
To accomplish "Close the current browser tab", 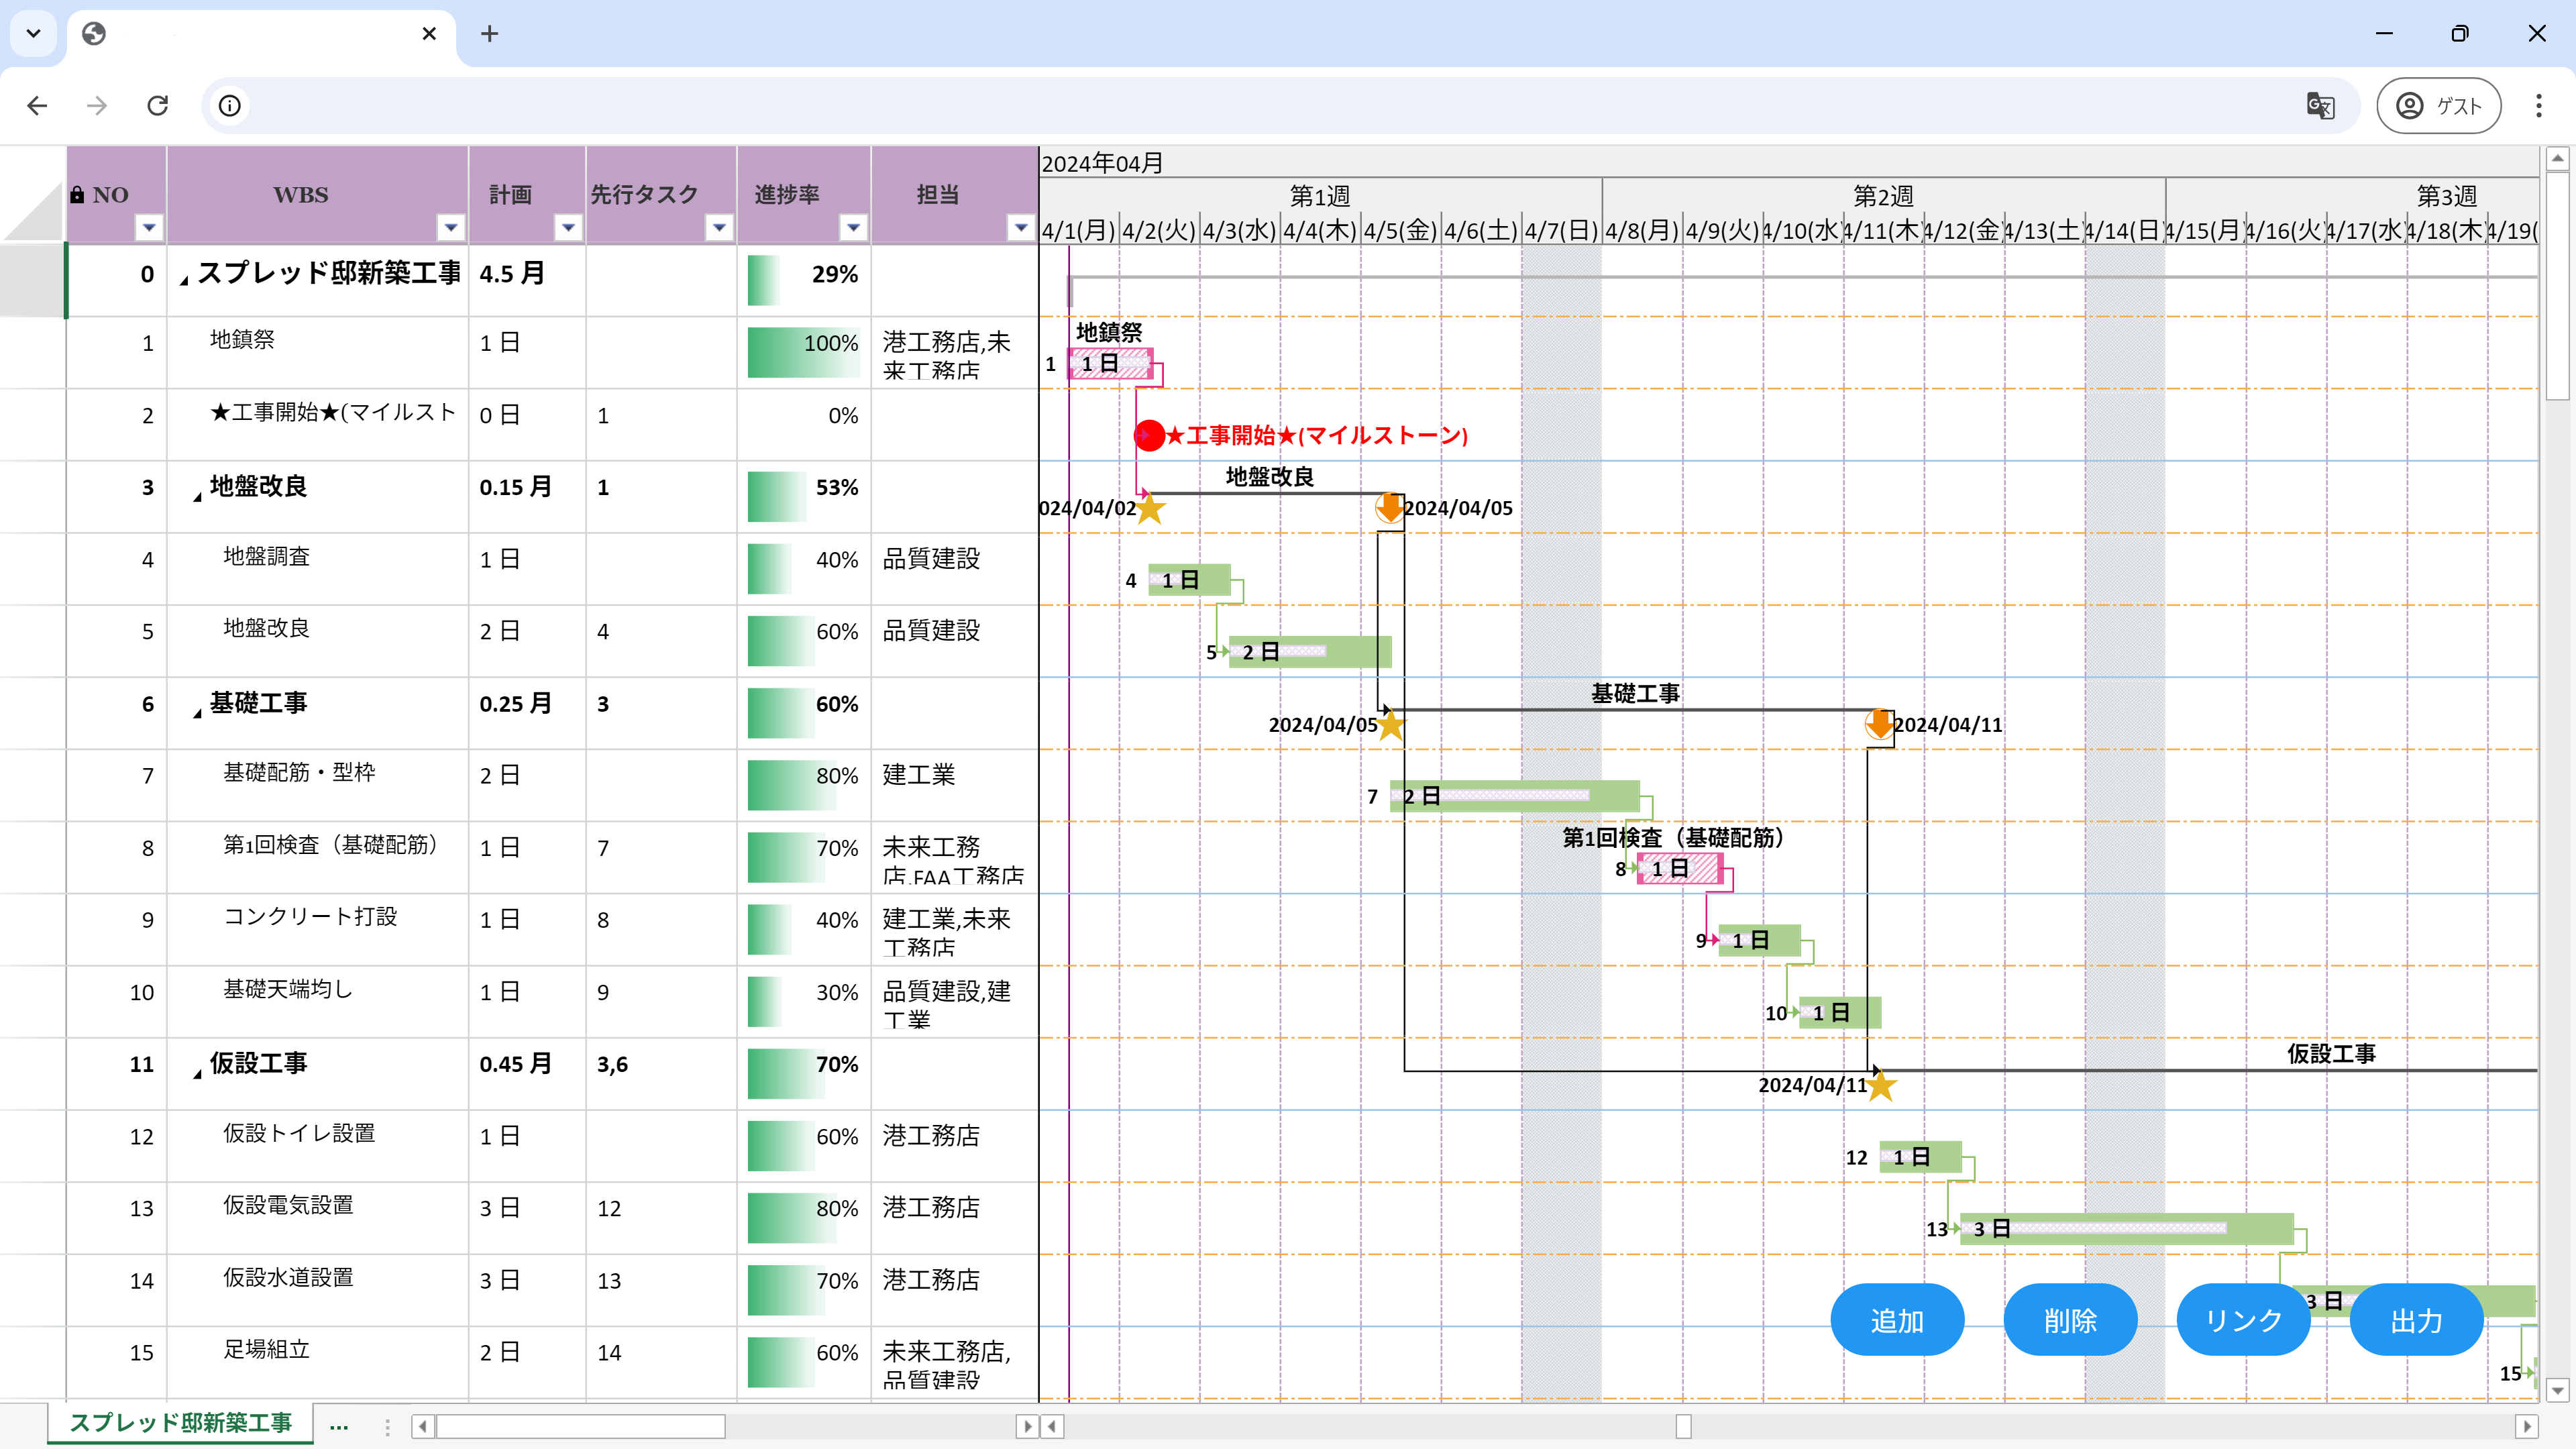I will click(x=429, y=34).
